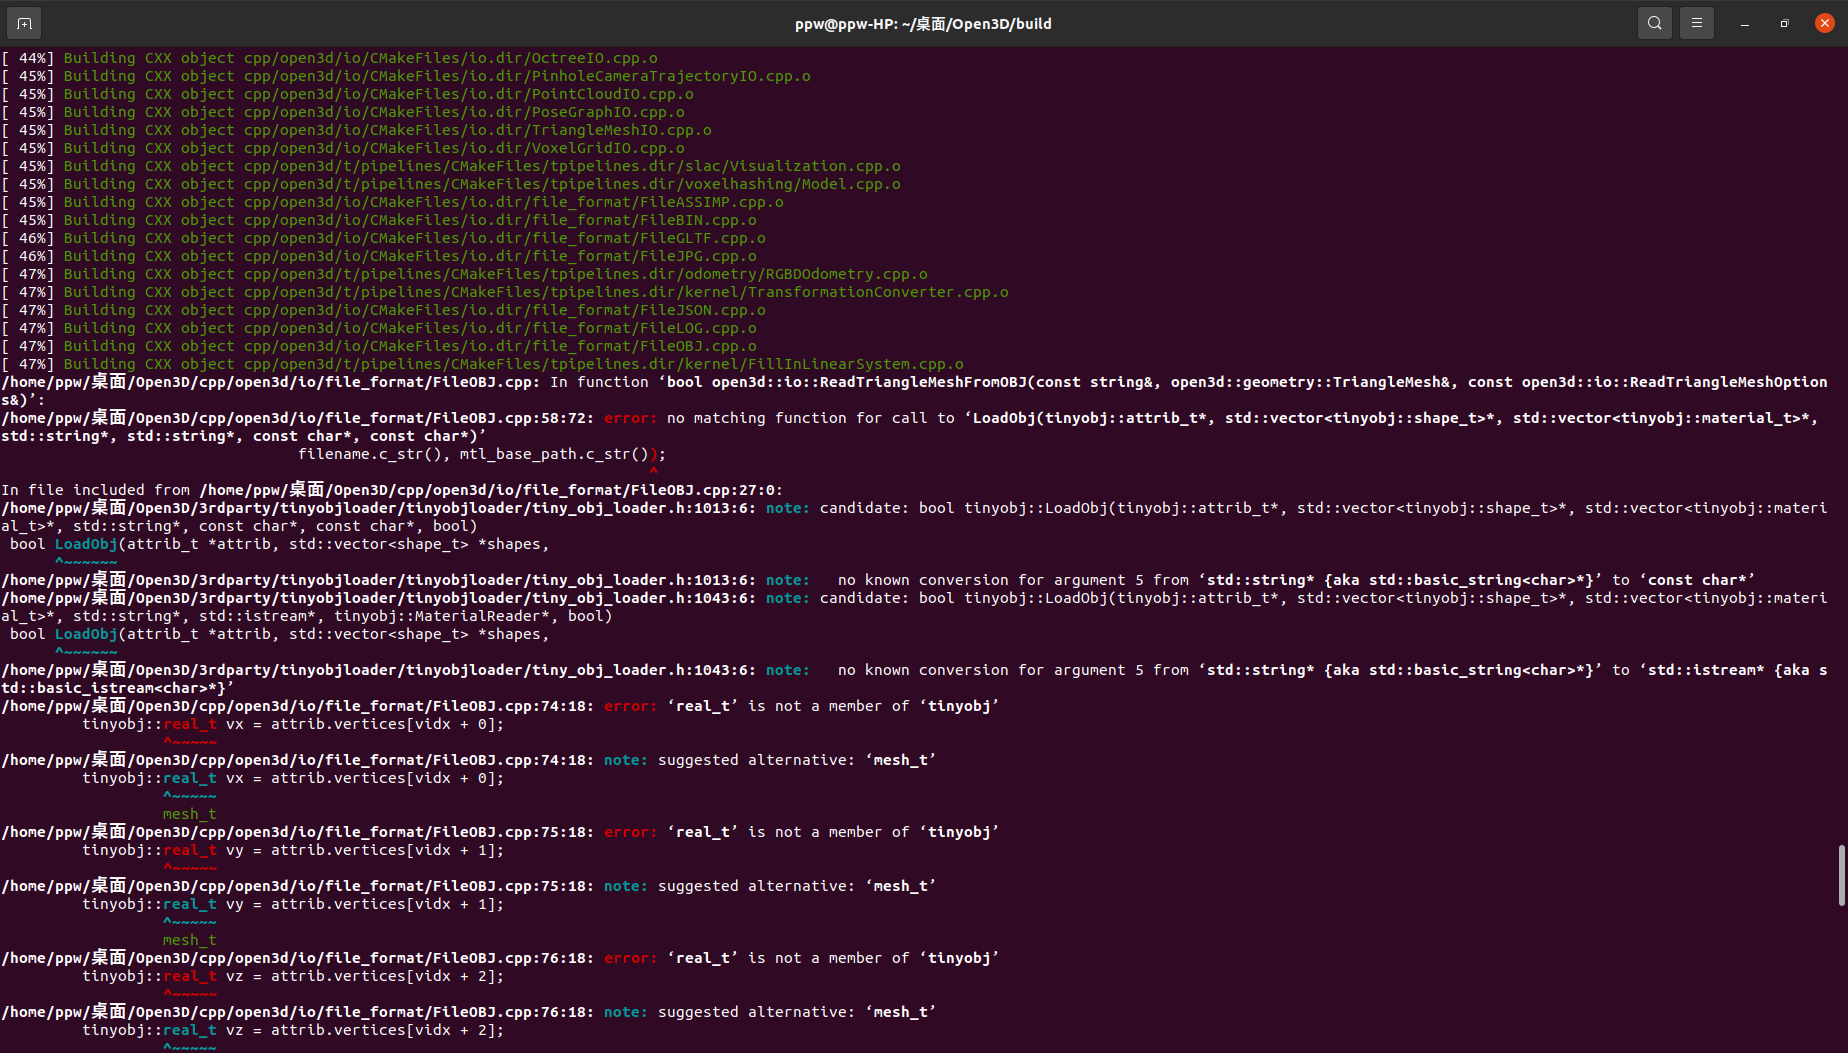Click 'In function bool open3d::io::ReadTriangleMeshFromOBJ' line
Viewport: 1848px width, 1053px height.
(914, 391)
